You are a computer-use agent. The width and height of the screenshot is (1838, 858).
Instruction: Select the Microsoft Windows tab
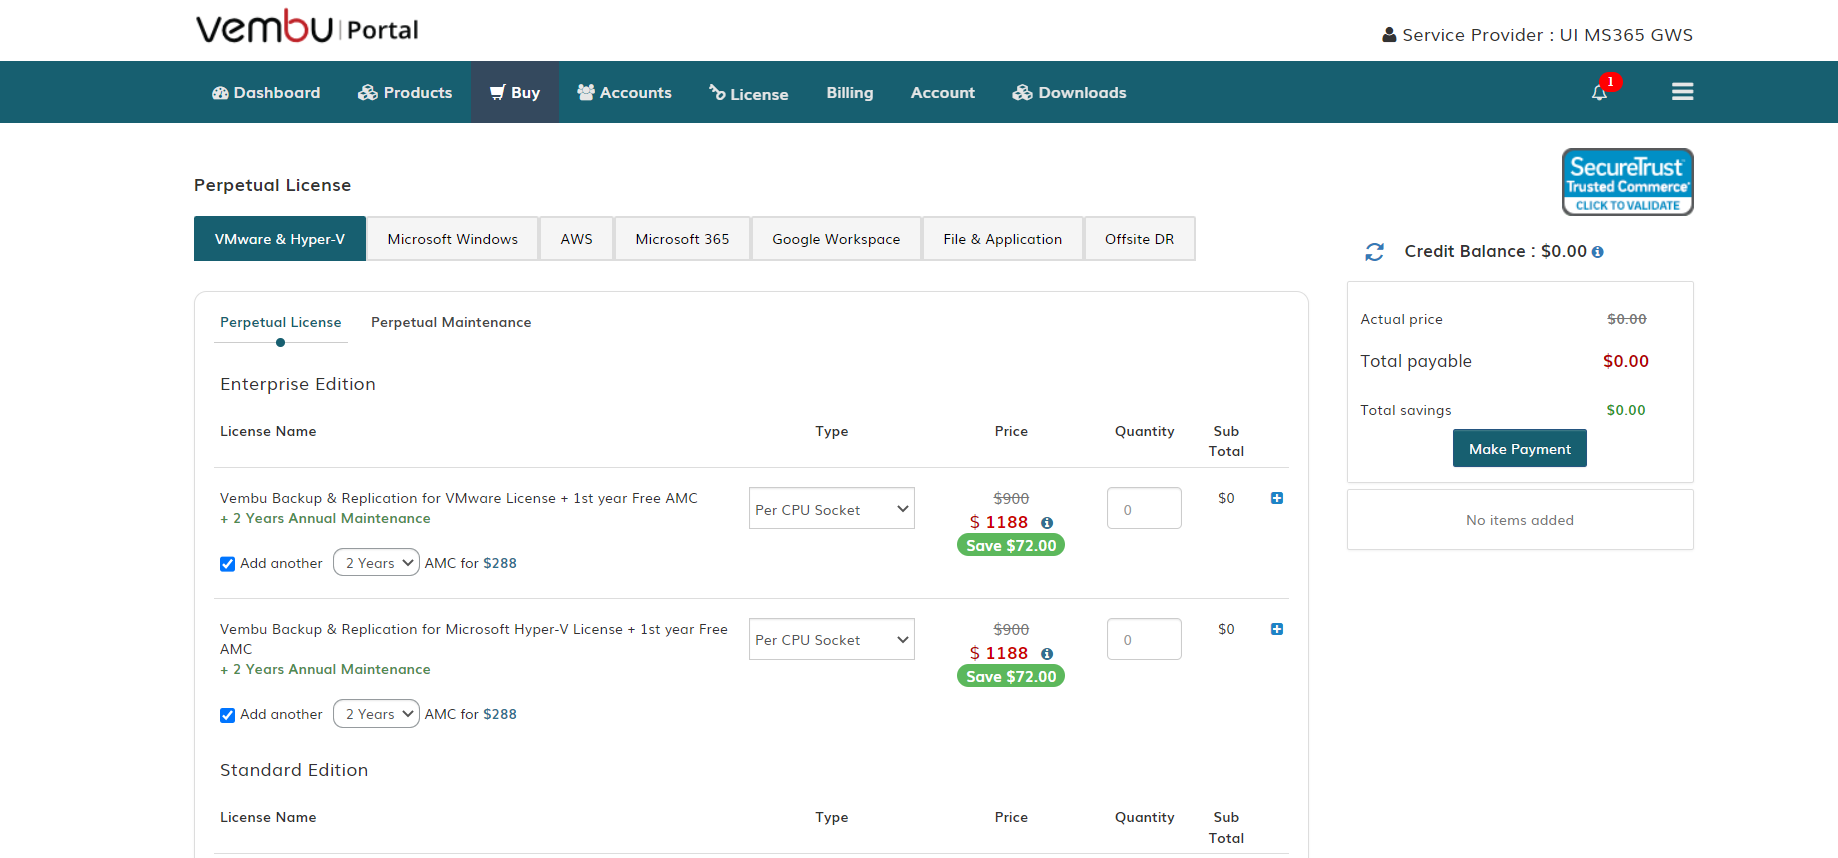(x=453, y=239)
